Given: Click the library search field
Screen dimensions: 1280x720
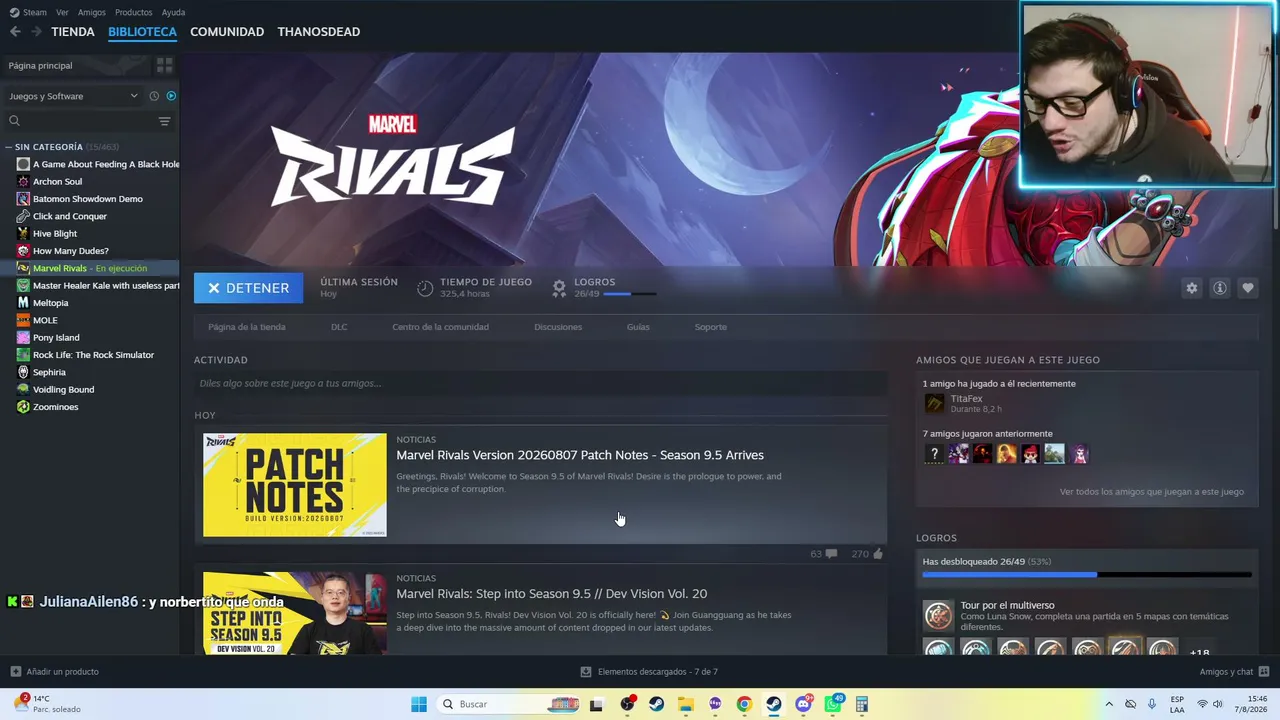Looking at the screenshot, I should click(80, 121).
